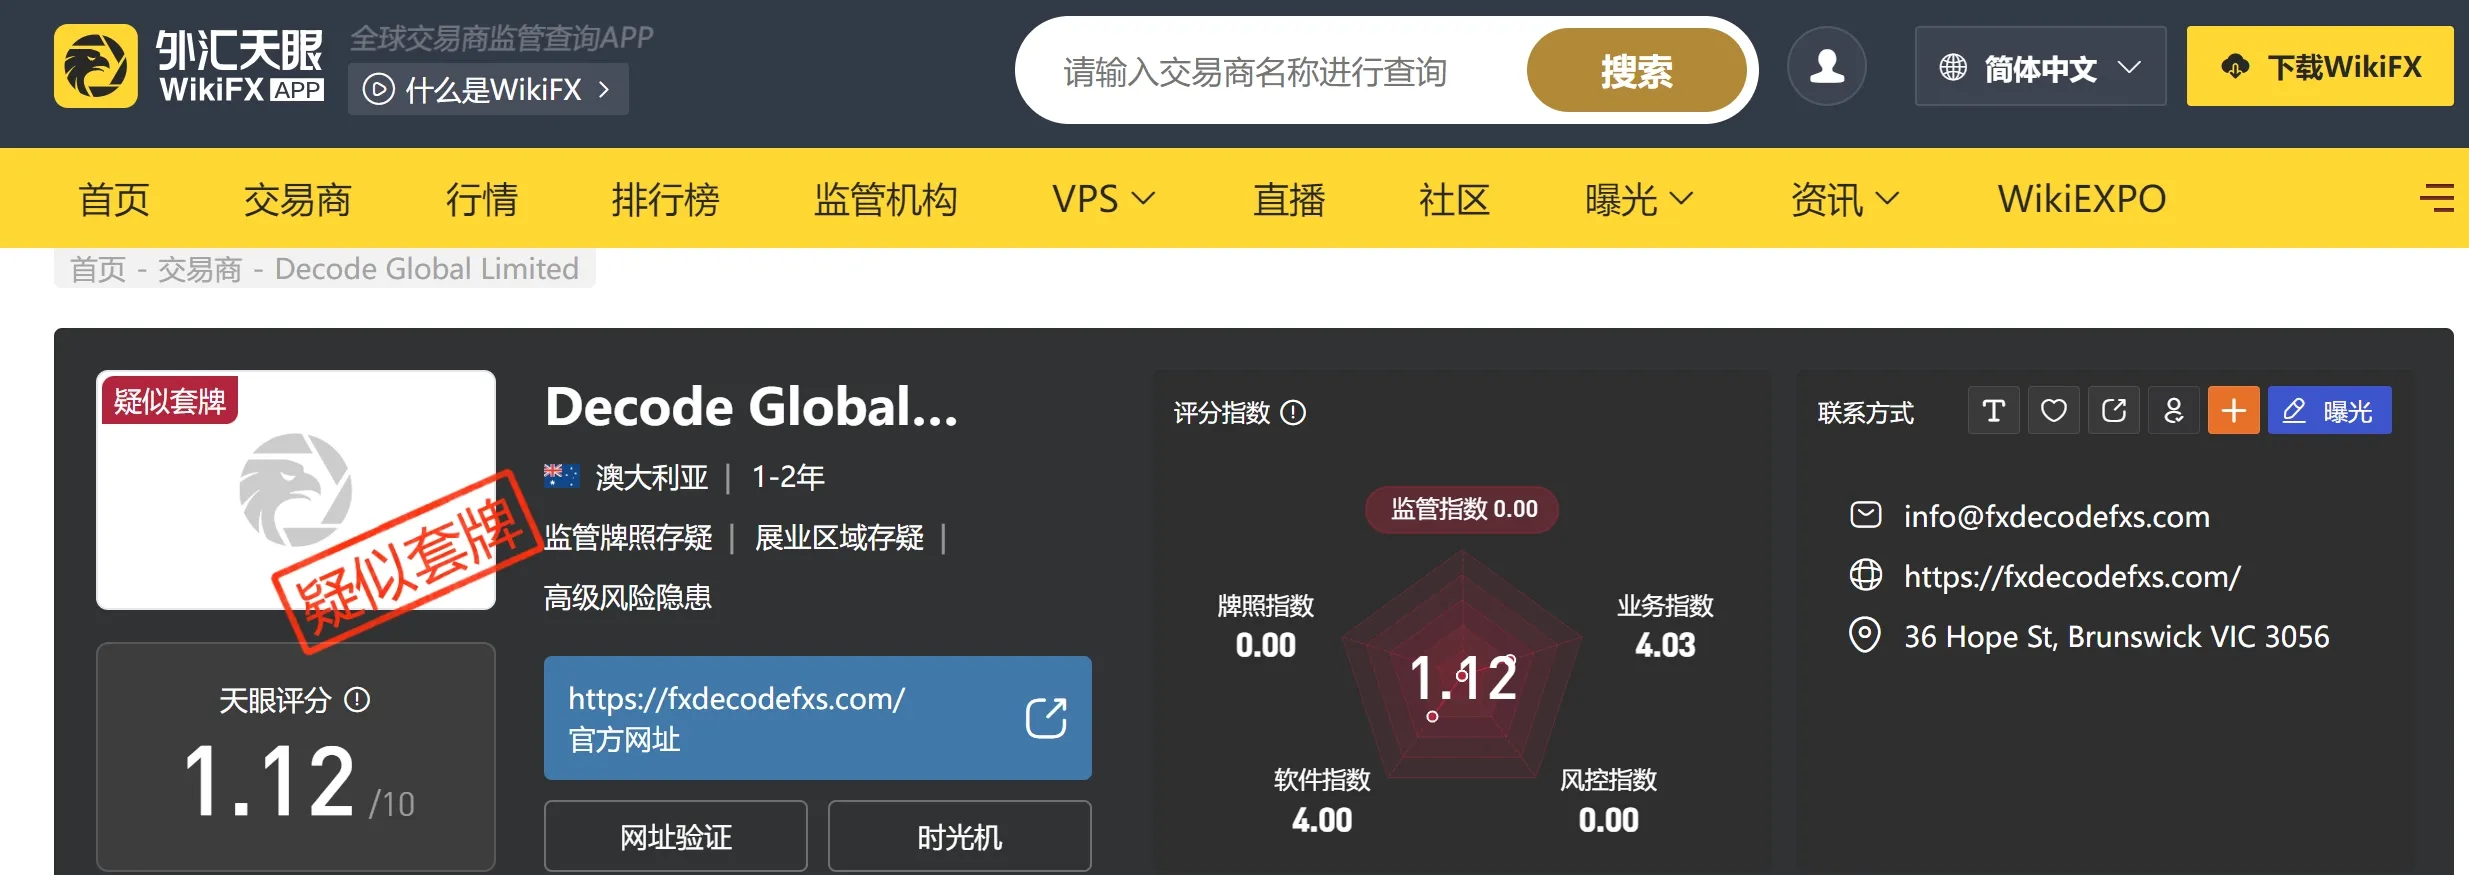Open the 排行榜 nav item
Screen dimensions: 2469x875
665,199
